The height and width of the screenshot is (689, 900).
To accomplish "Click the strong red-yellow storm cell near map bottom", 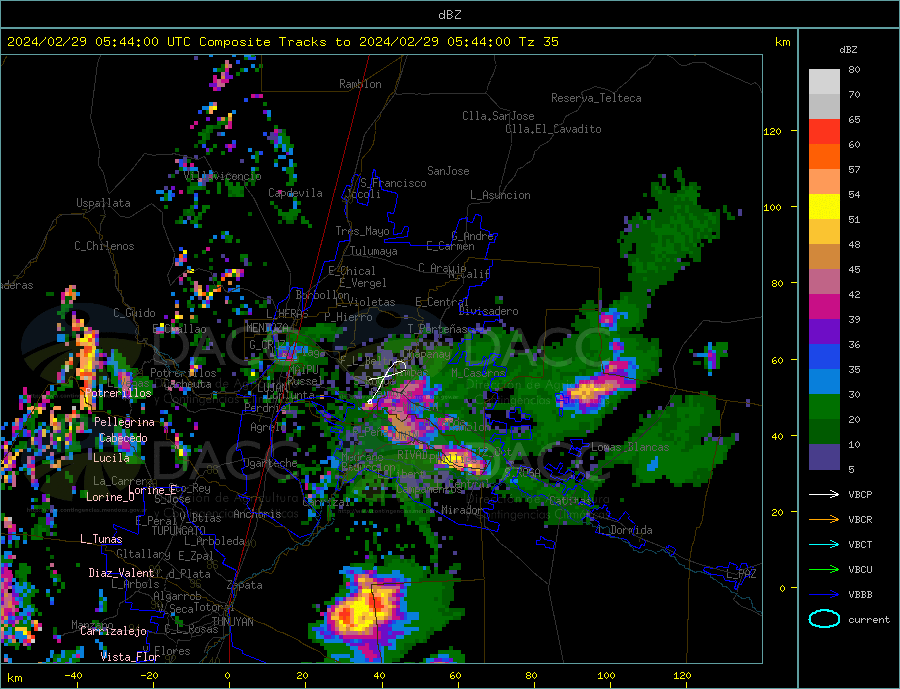I will coord(364,611).
